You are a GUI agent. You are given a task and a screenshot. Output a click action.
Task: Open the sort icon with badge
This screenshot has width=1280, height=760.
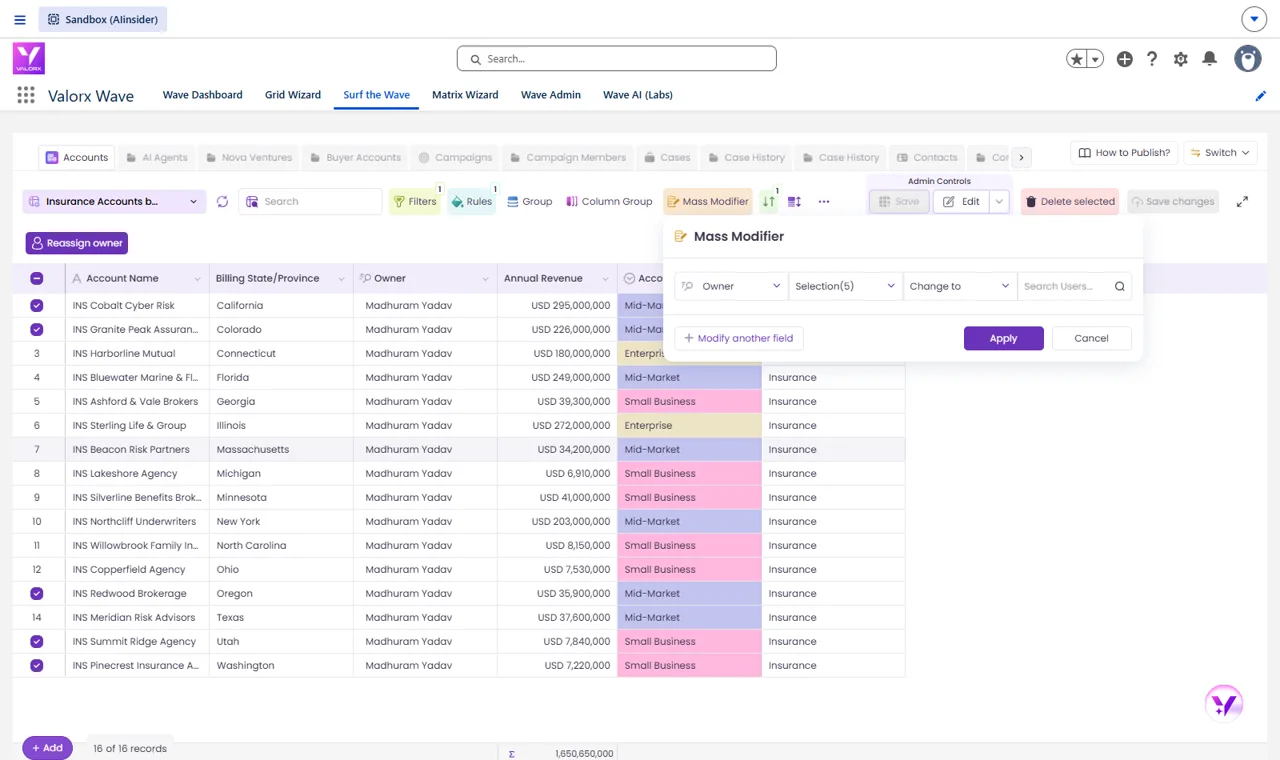[769, 201]
